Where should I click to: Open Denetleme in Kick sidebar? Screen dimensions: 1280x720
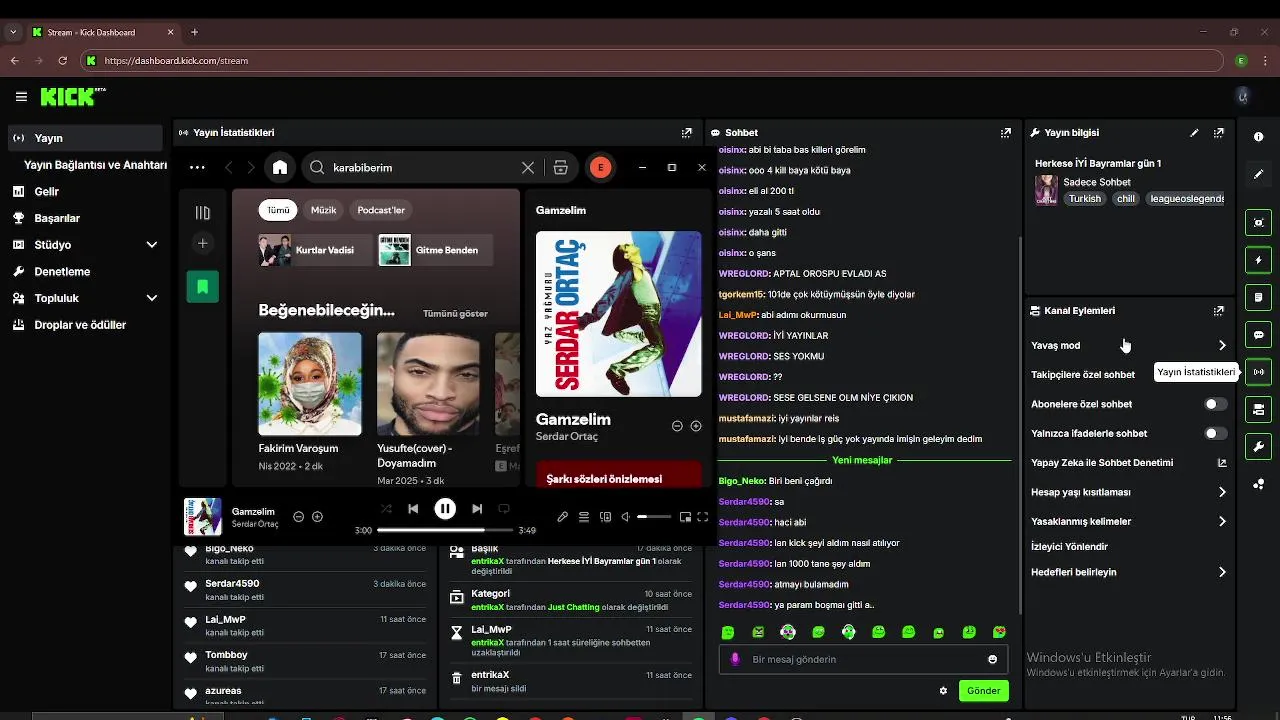point(85,271)
